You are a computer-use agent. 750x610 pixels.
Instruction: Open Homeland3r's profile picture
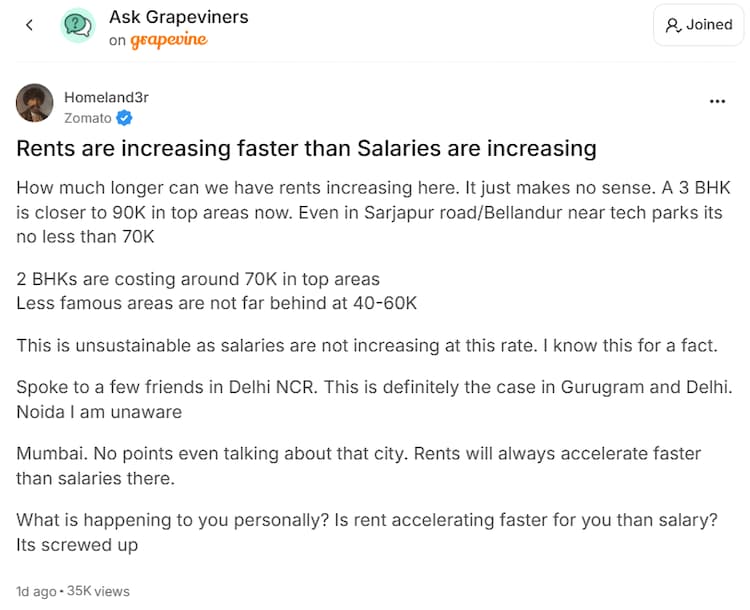point(35,103)
